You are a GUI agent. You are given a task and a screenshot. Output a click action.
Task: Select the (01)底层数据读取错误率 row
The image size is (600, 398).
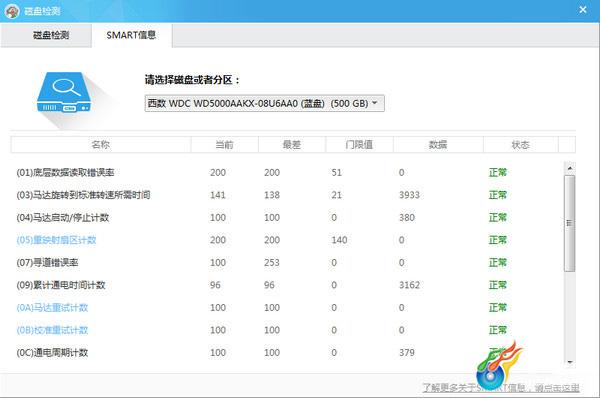click(x=287, y=173)
